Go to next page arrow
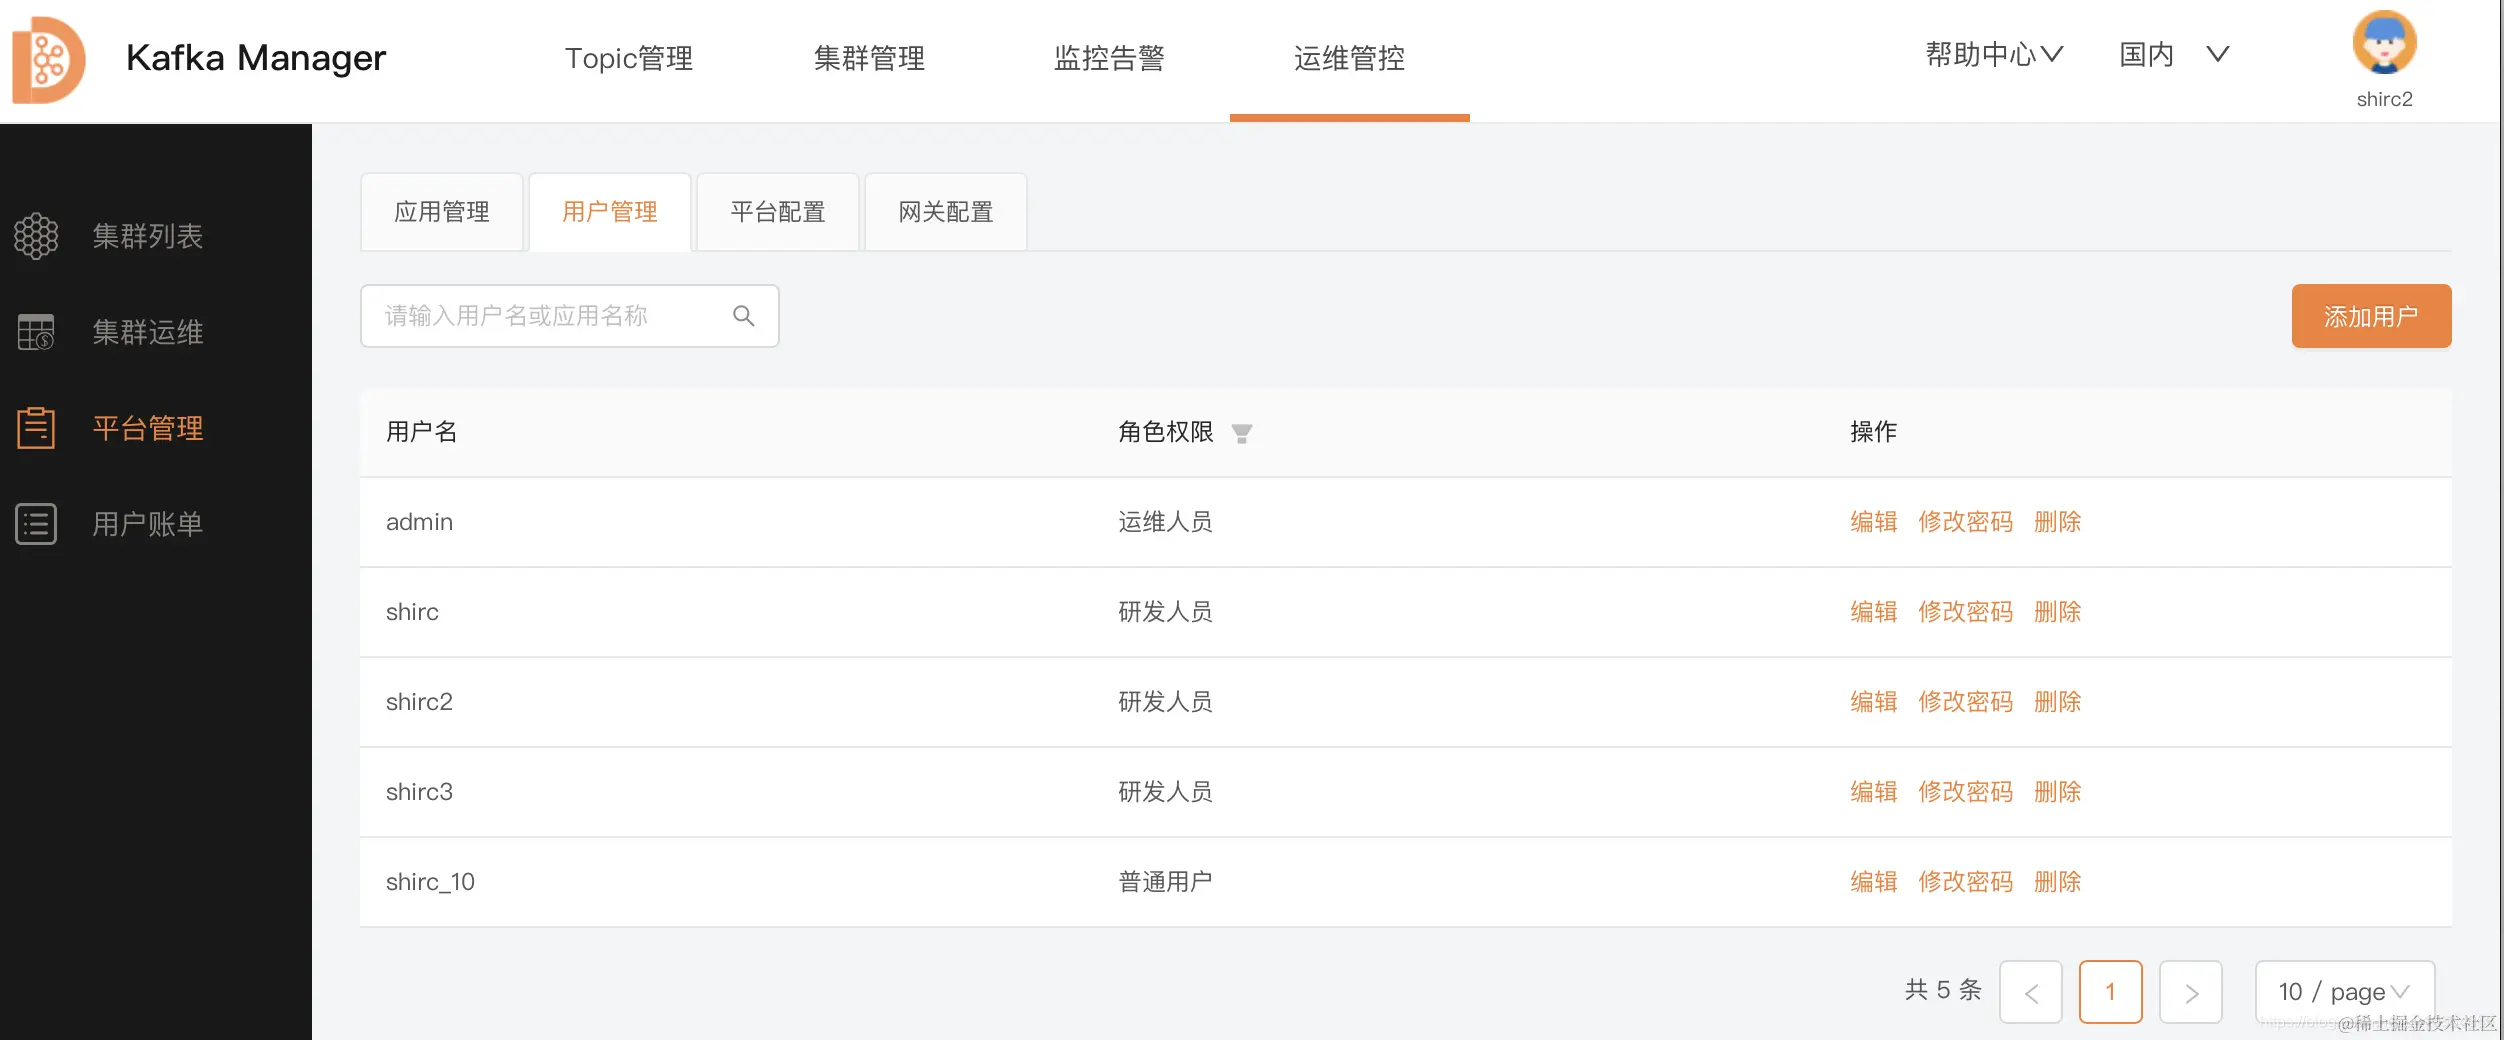2504x1040 pixels. pyautogui.click(x=2191, y=992)
